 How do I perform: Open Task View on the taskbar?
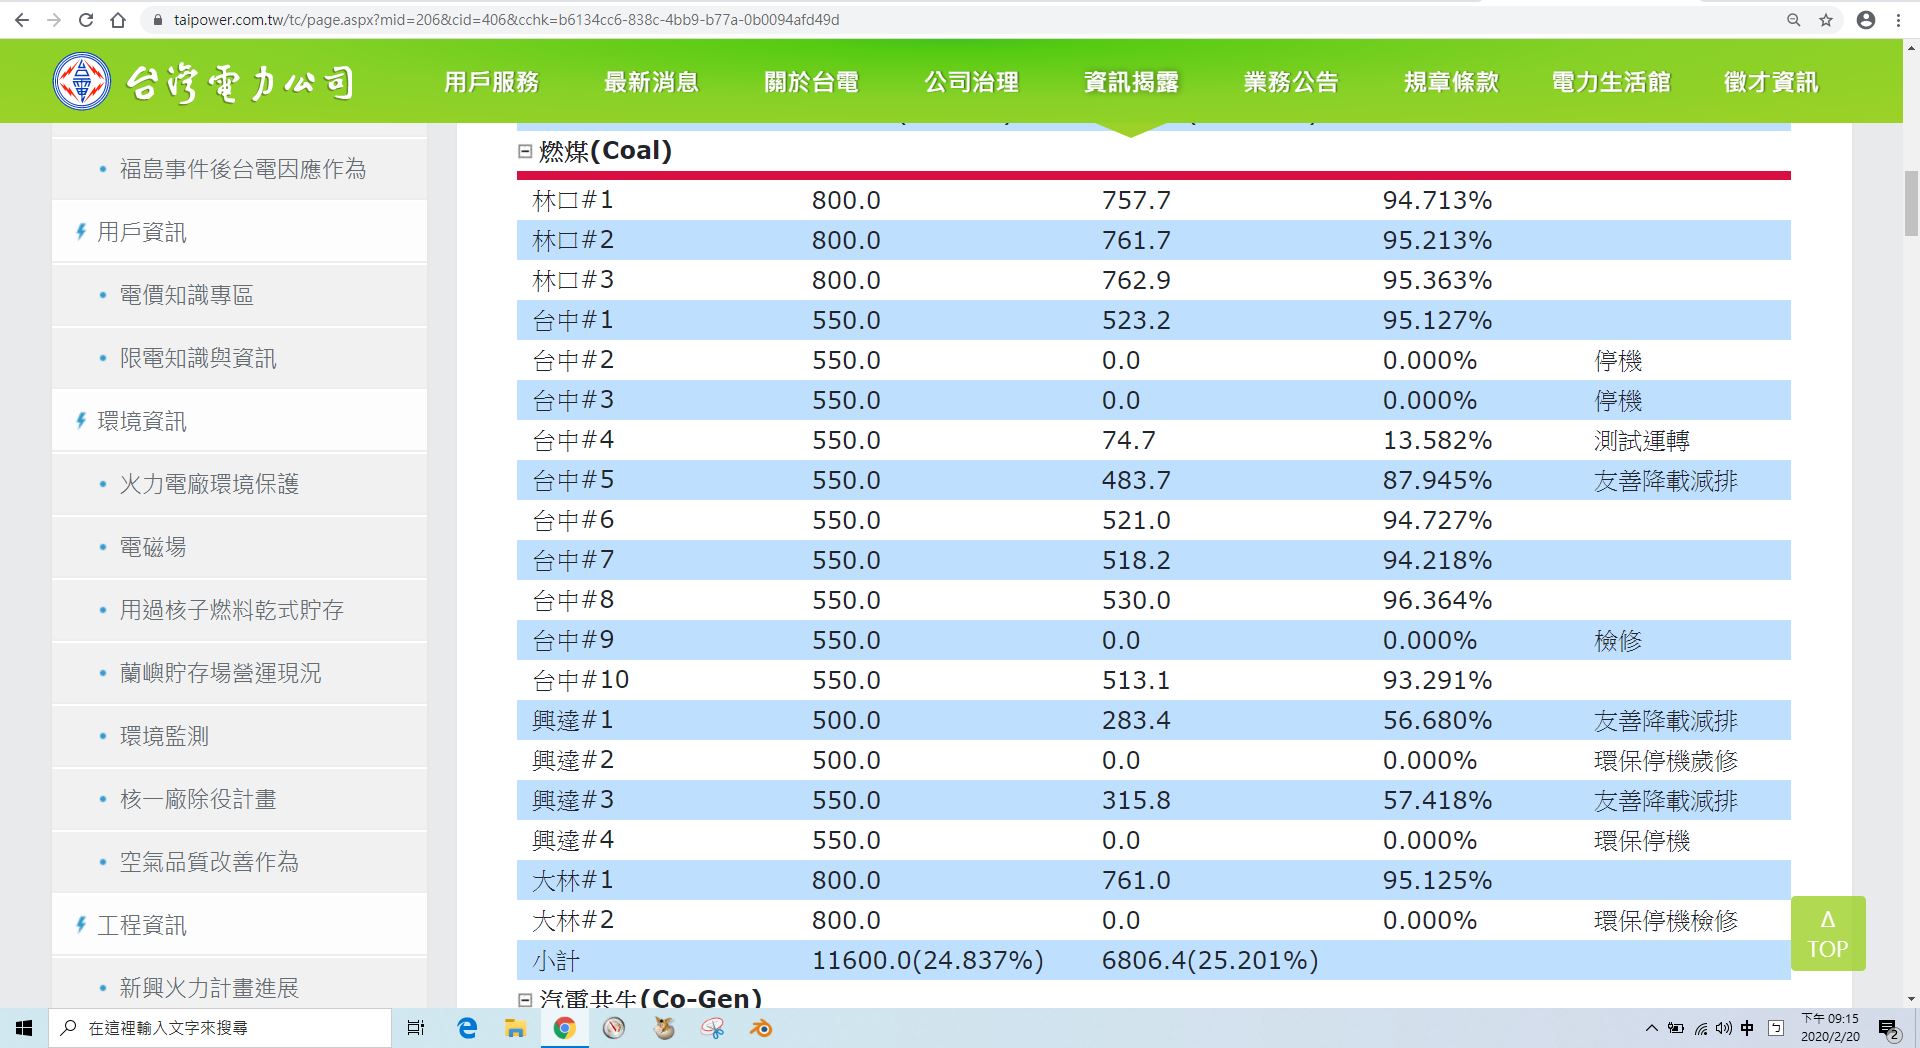pos(416,1028)
